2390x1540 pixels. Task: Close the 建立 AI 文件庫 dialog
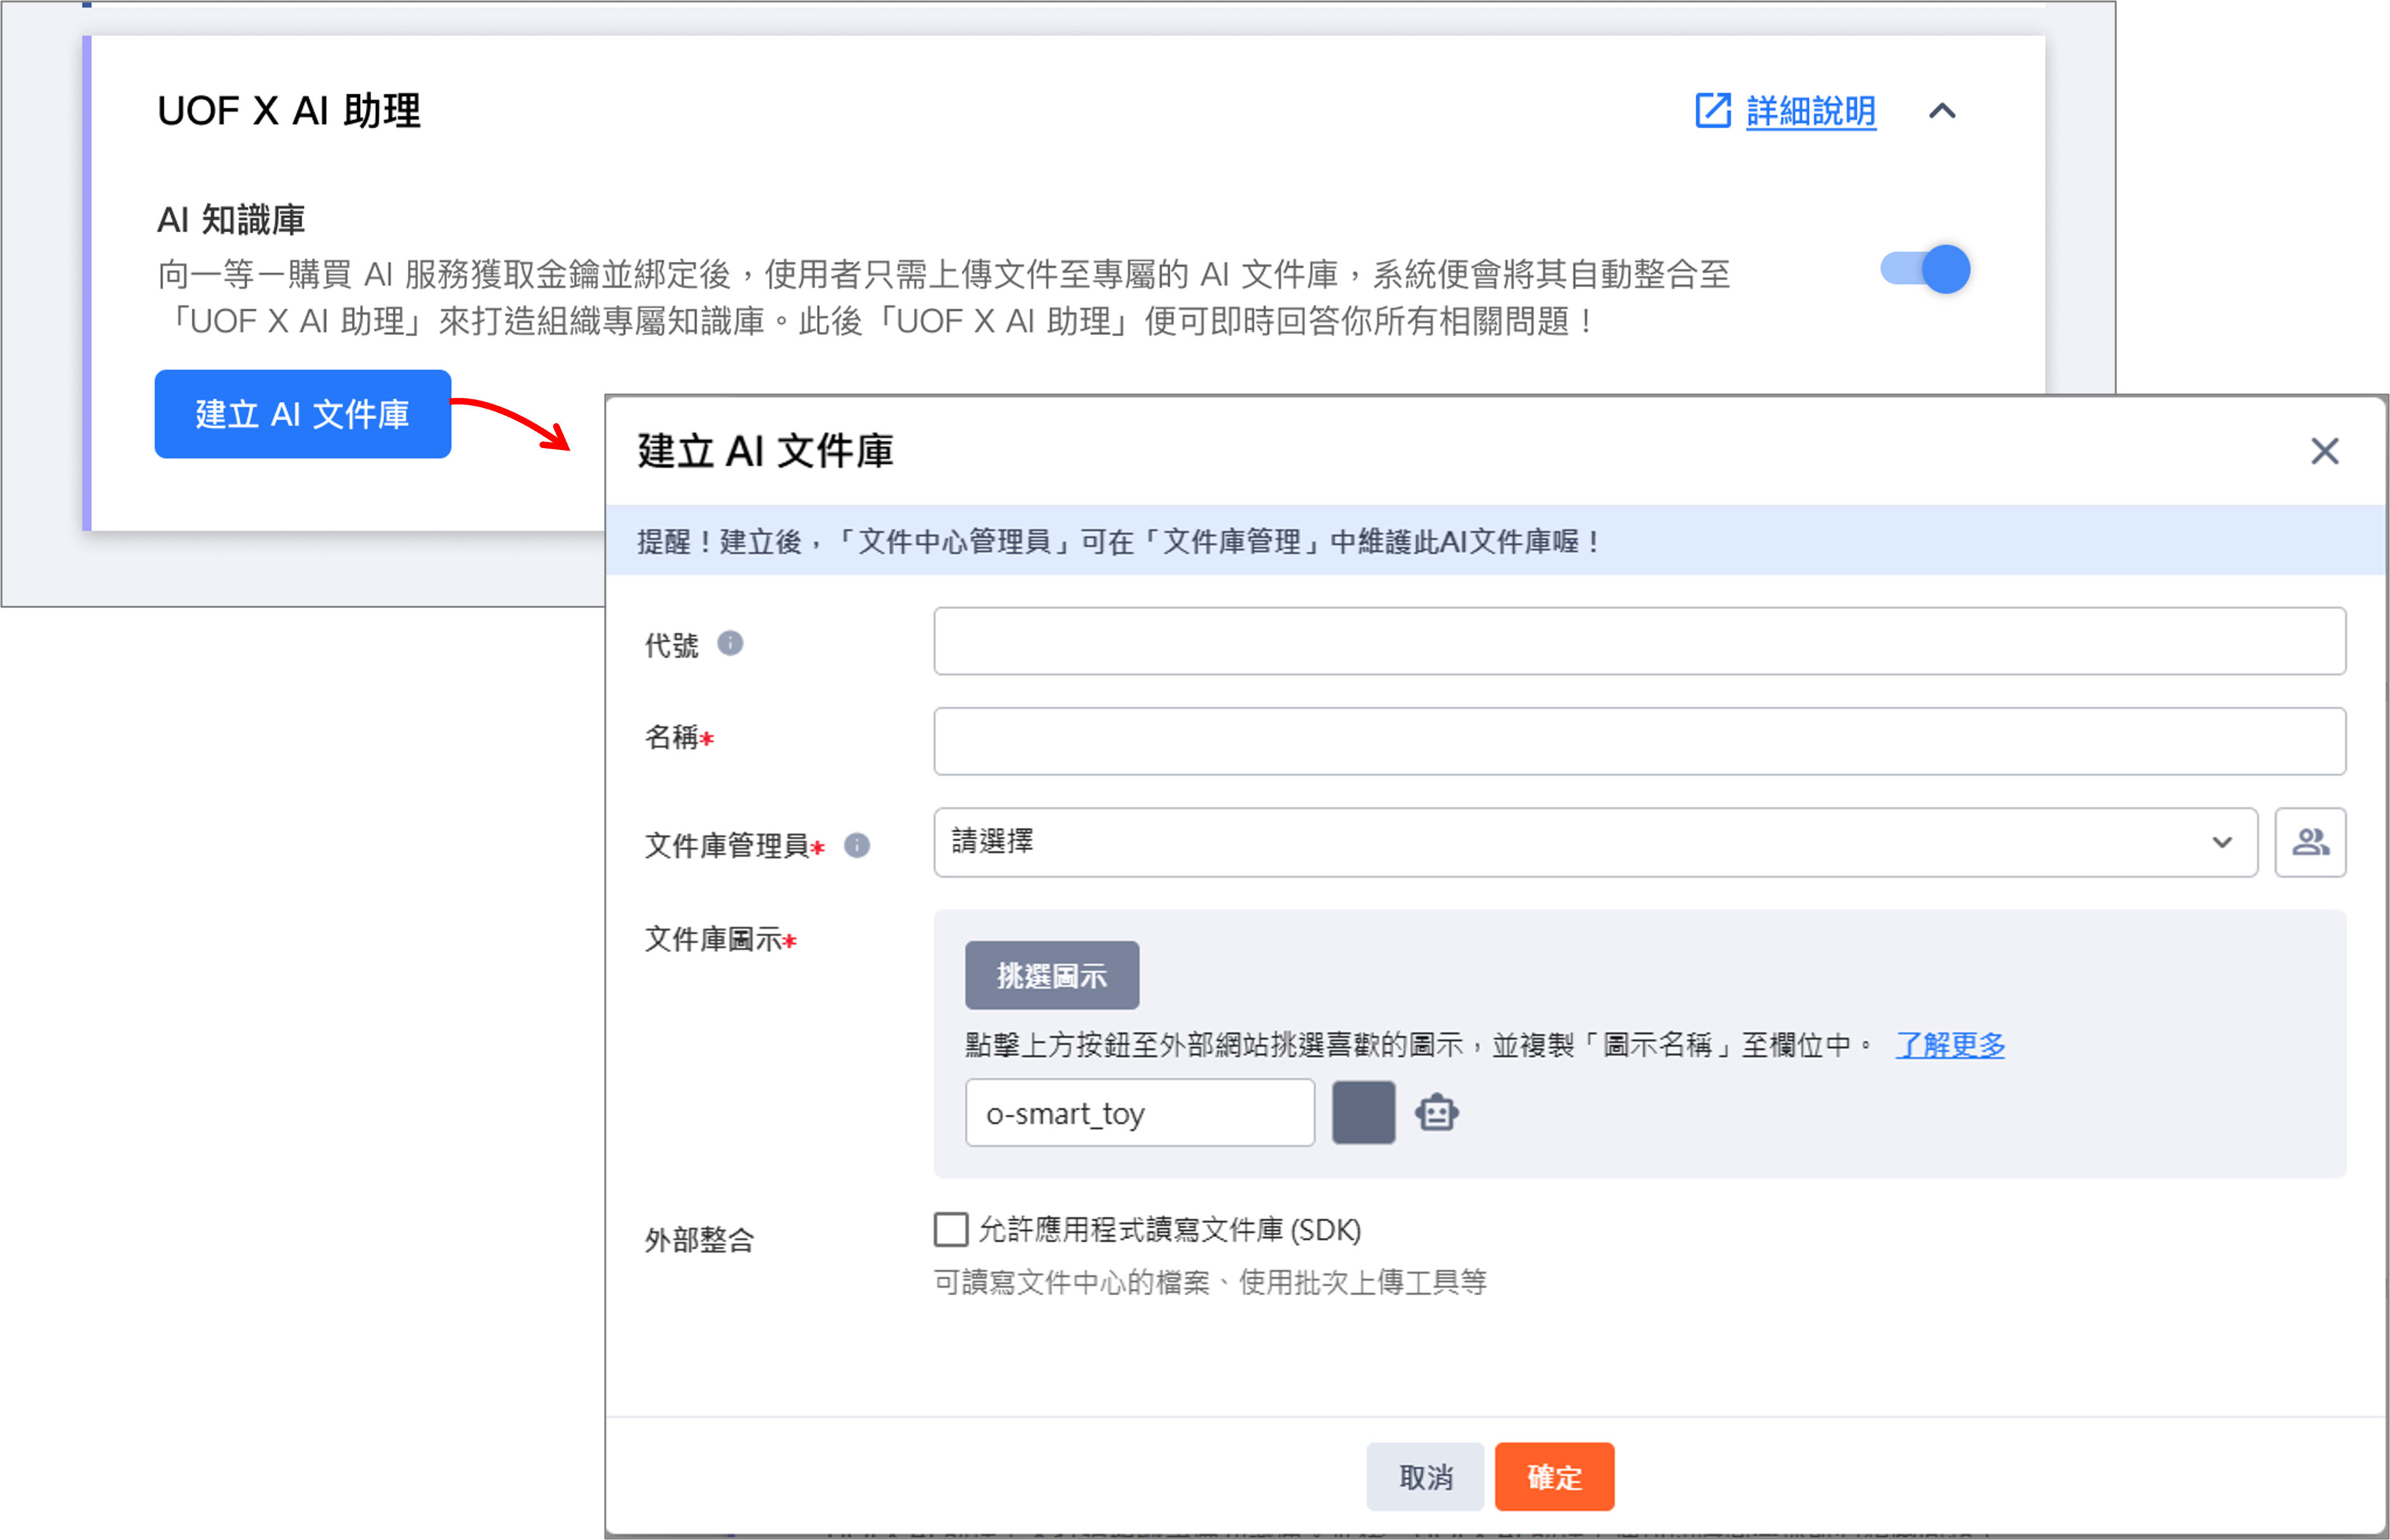[x=2324, y=451]
